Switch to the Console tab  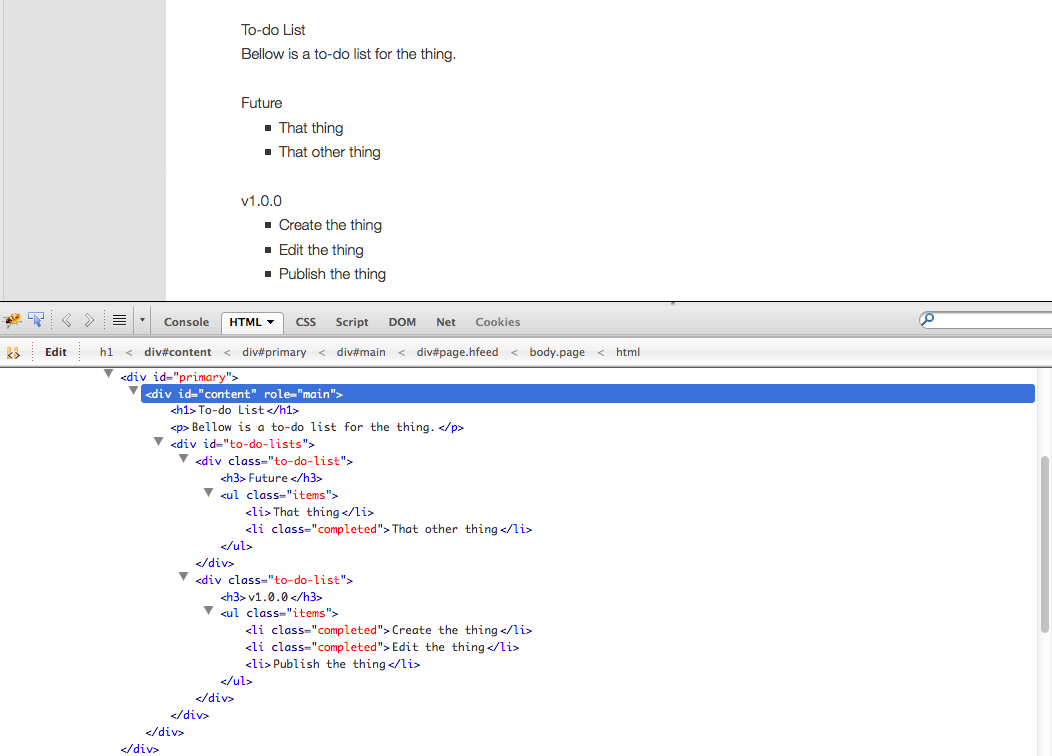(186, 322)
